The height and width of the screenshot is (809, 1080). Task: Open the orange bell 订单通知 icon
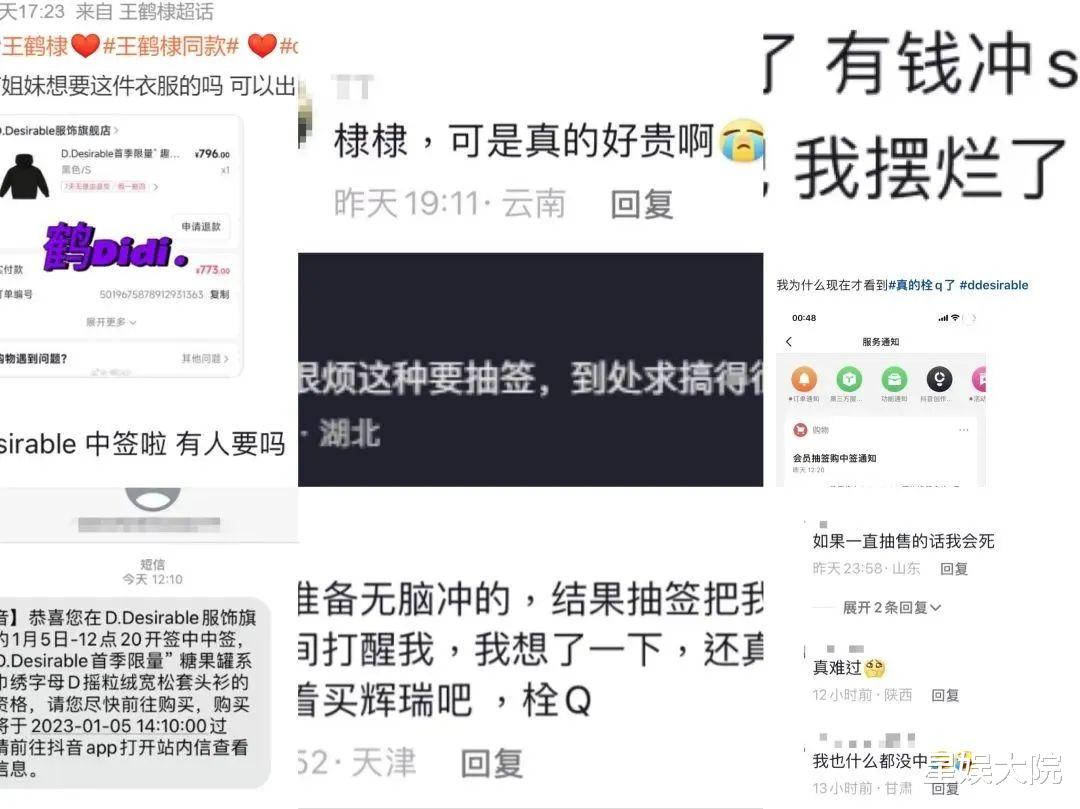(804, 379)
